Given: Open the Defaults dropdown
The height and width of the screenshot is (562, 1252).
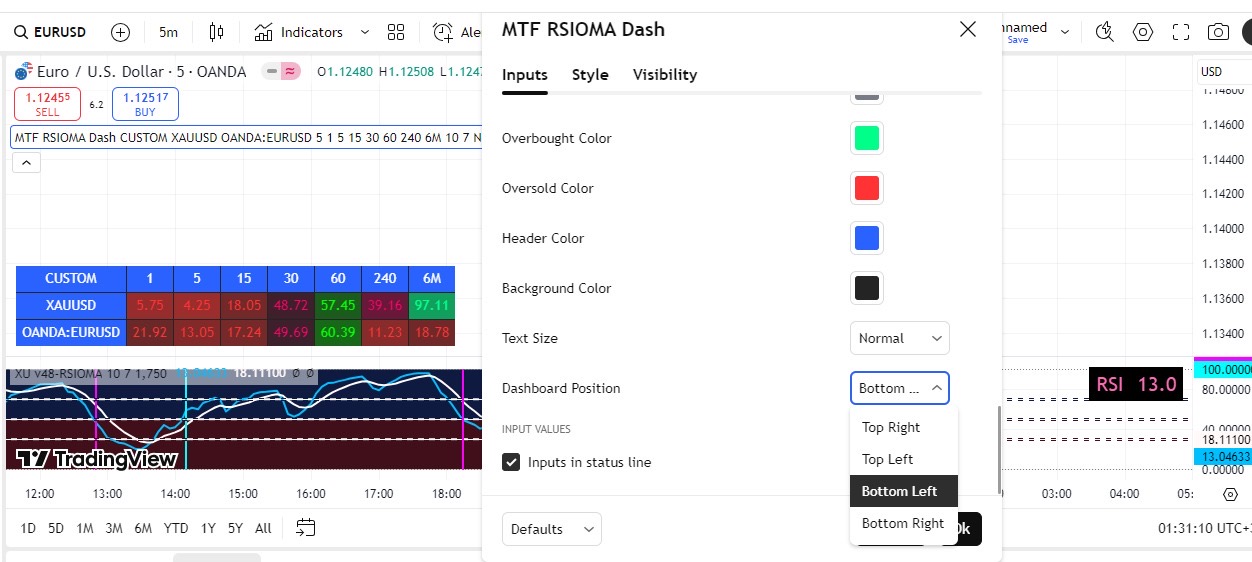Looking at the screenshot, I should 551,529.
